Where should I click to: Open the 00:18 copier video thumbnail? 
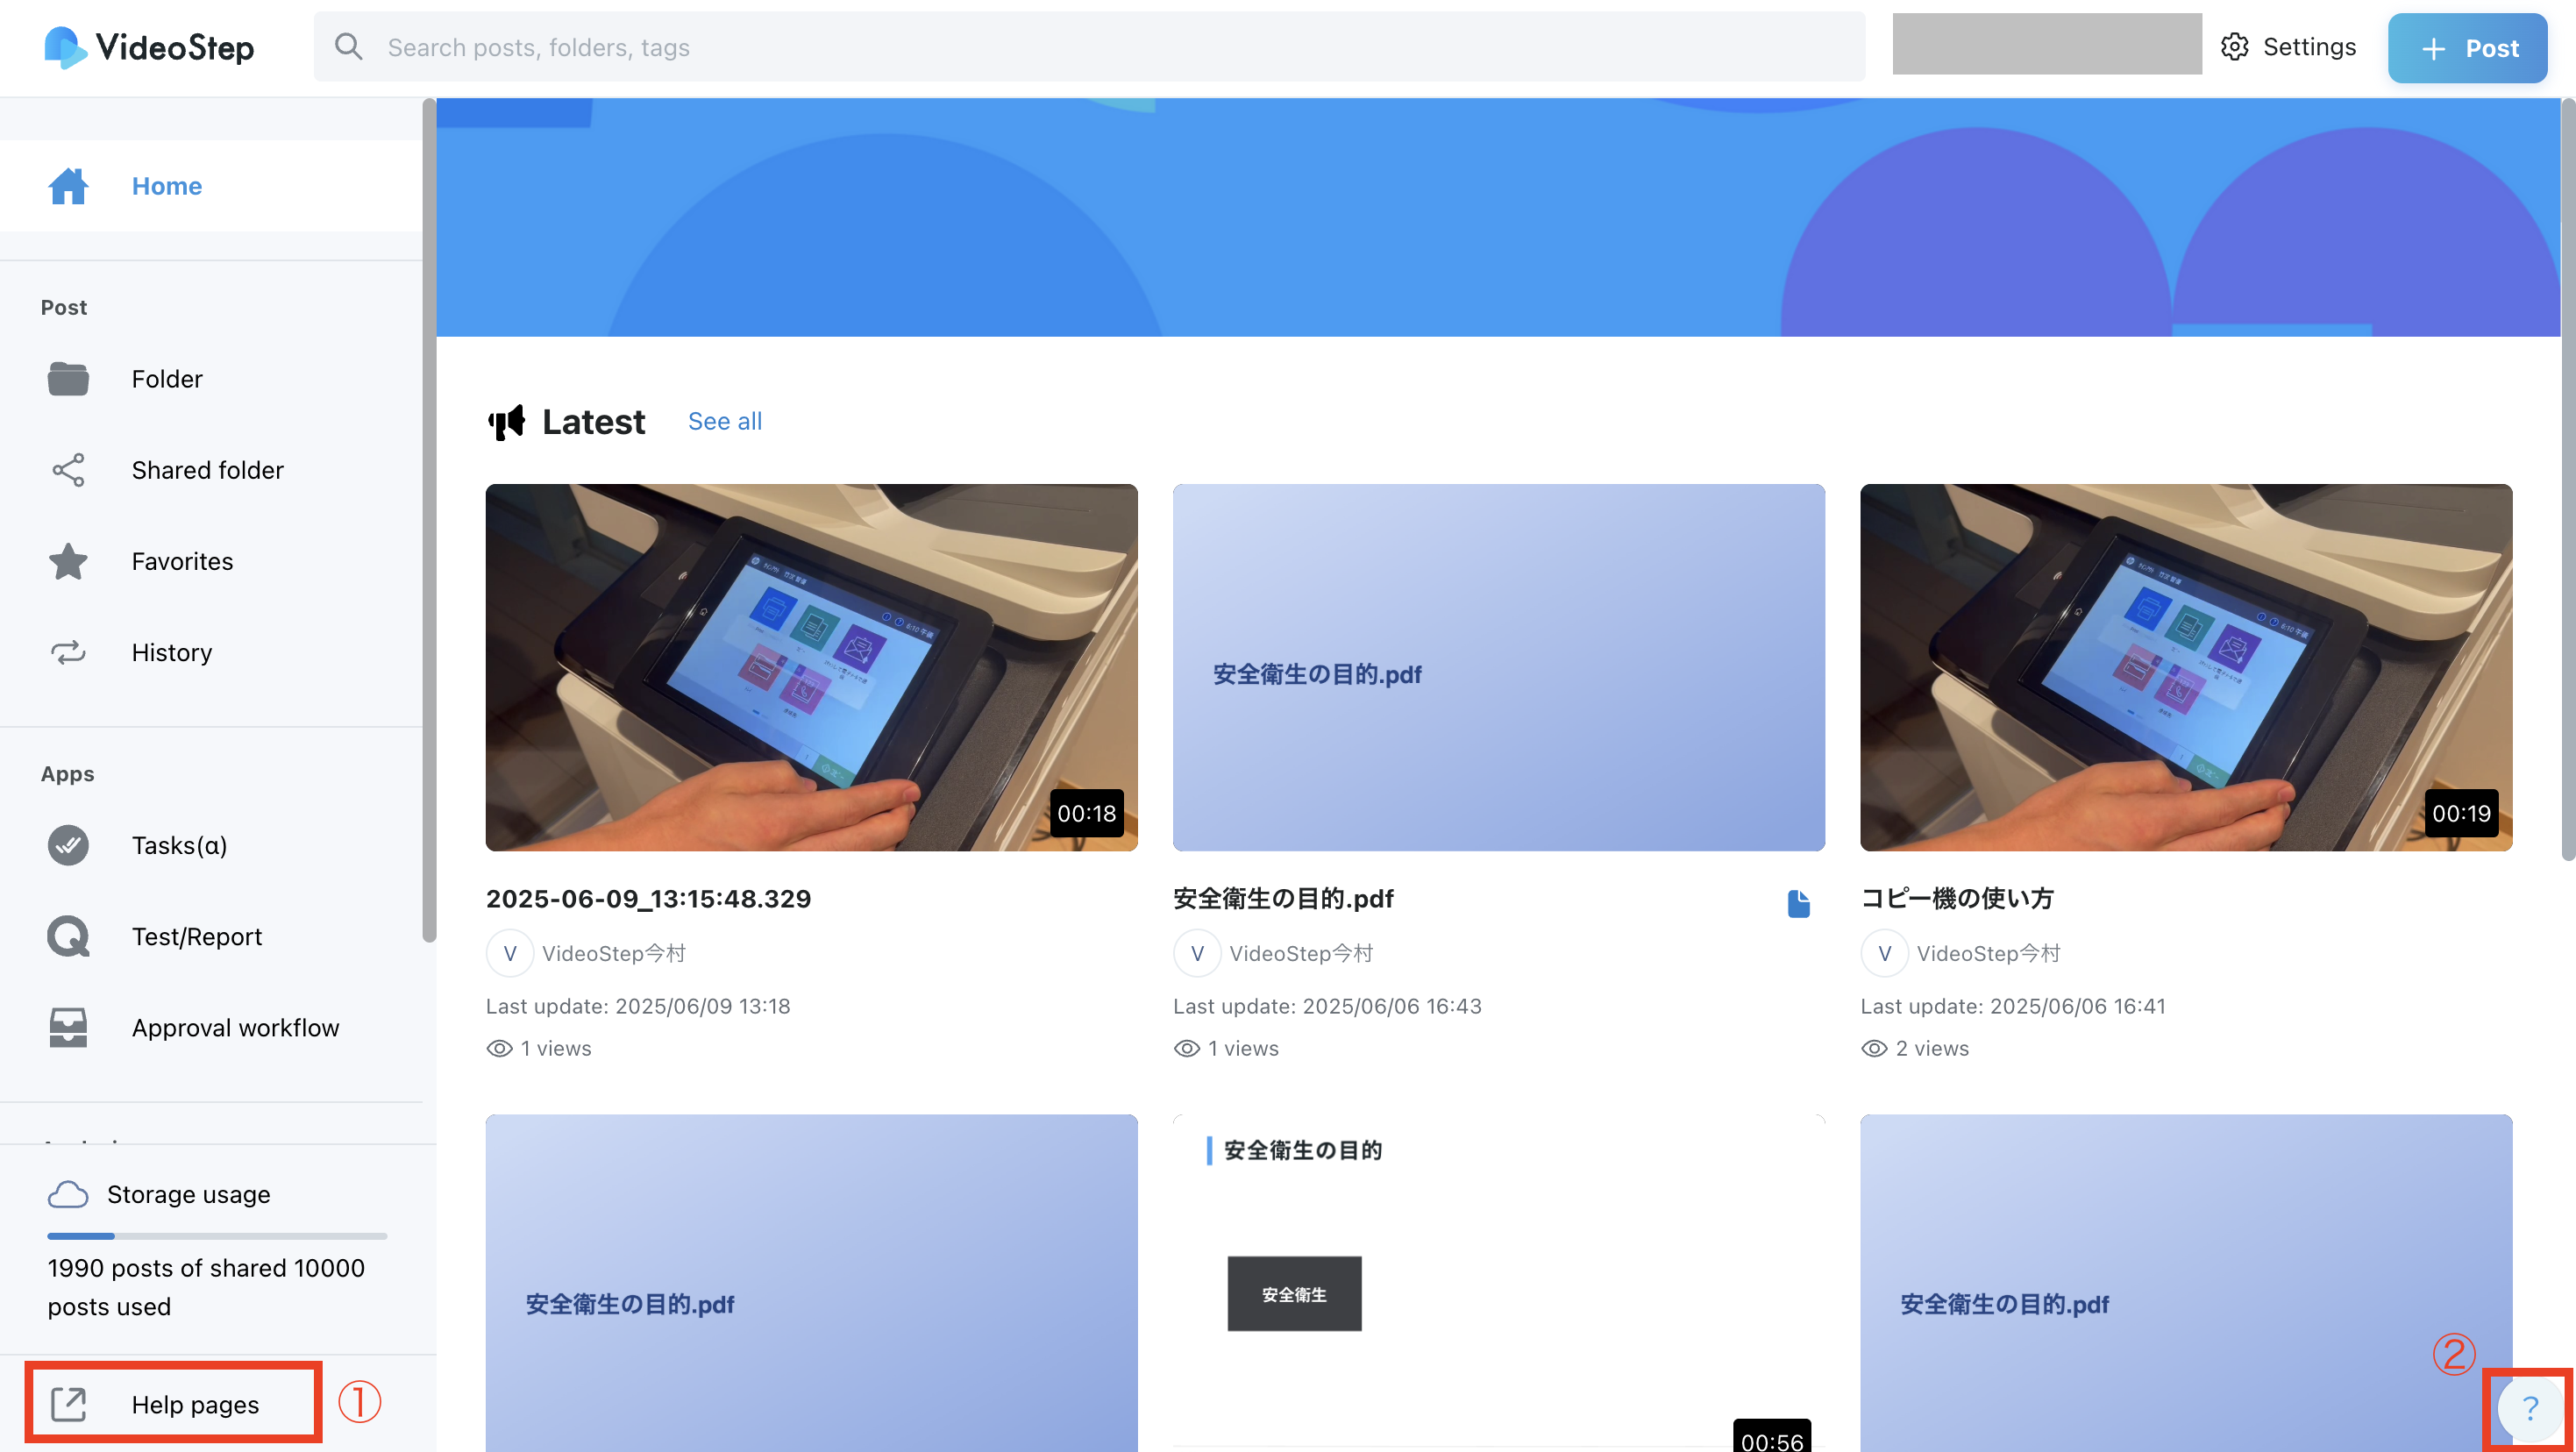811,667
